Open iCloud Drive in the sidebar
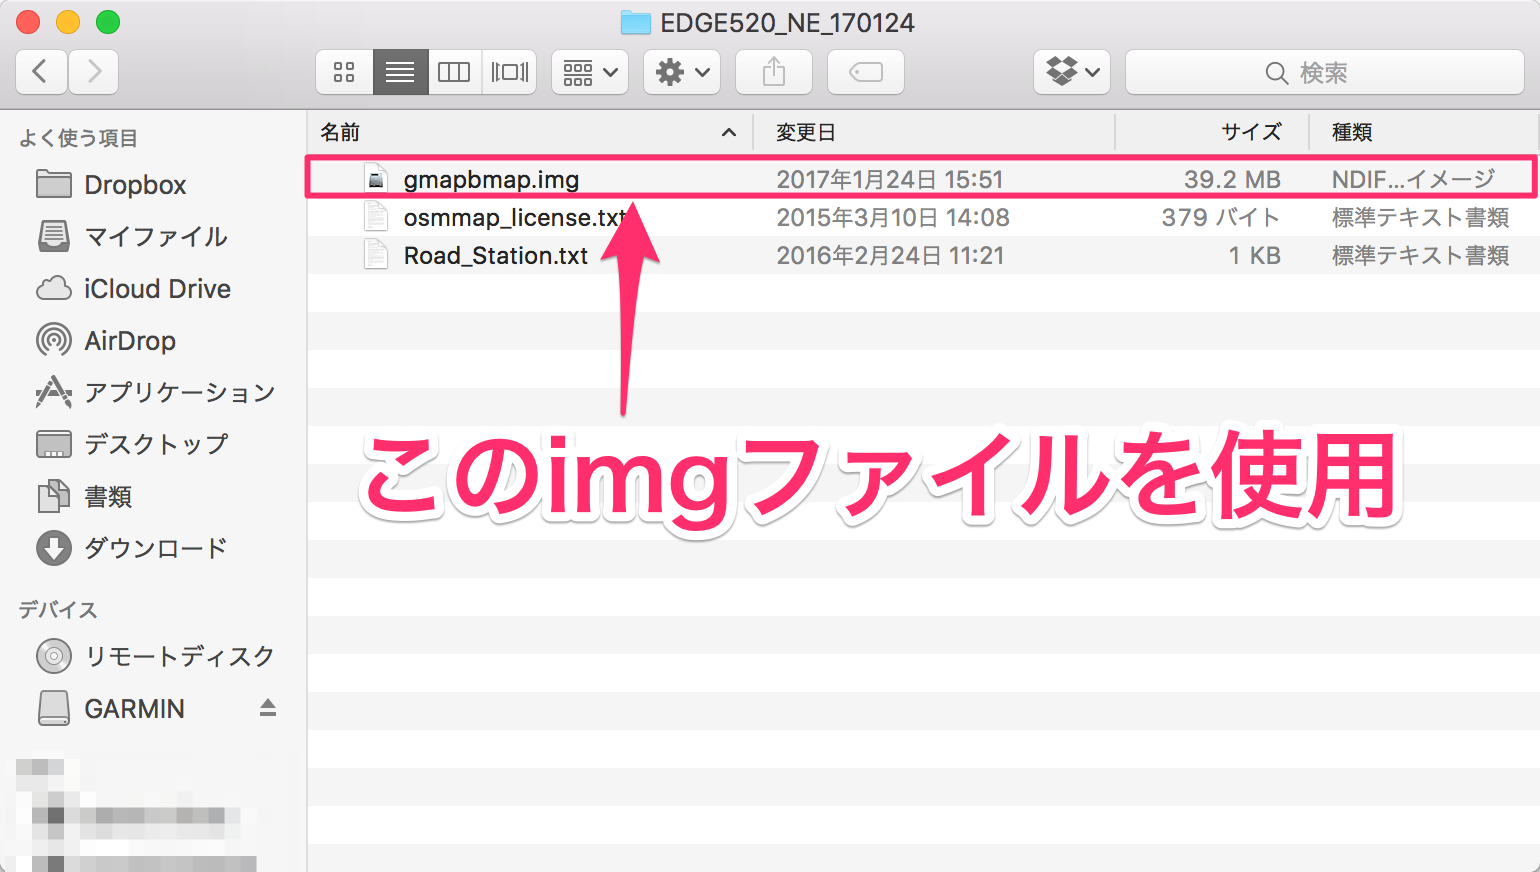The width and height of the screenshot is (1540, 872). click(157, 289)
